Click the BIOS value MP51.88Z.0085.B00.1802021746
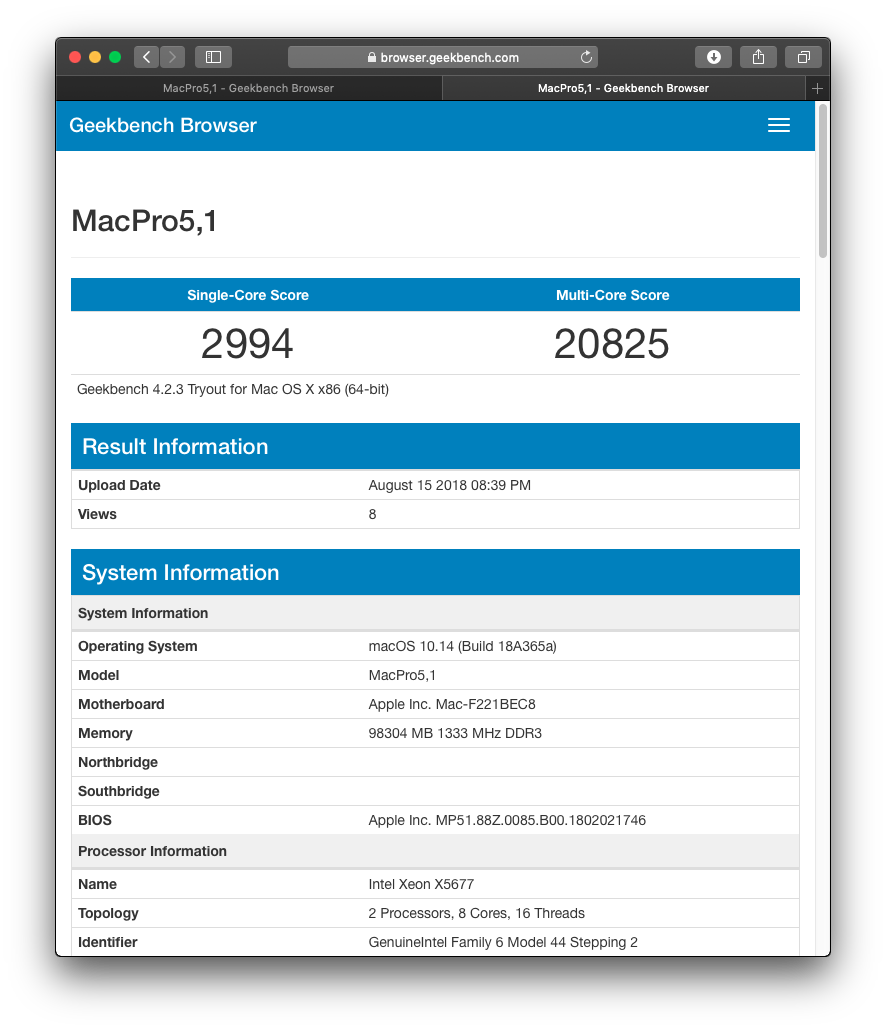886x1030 pixels. 507,820
